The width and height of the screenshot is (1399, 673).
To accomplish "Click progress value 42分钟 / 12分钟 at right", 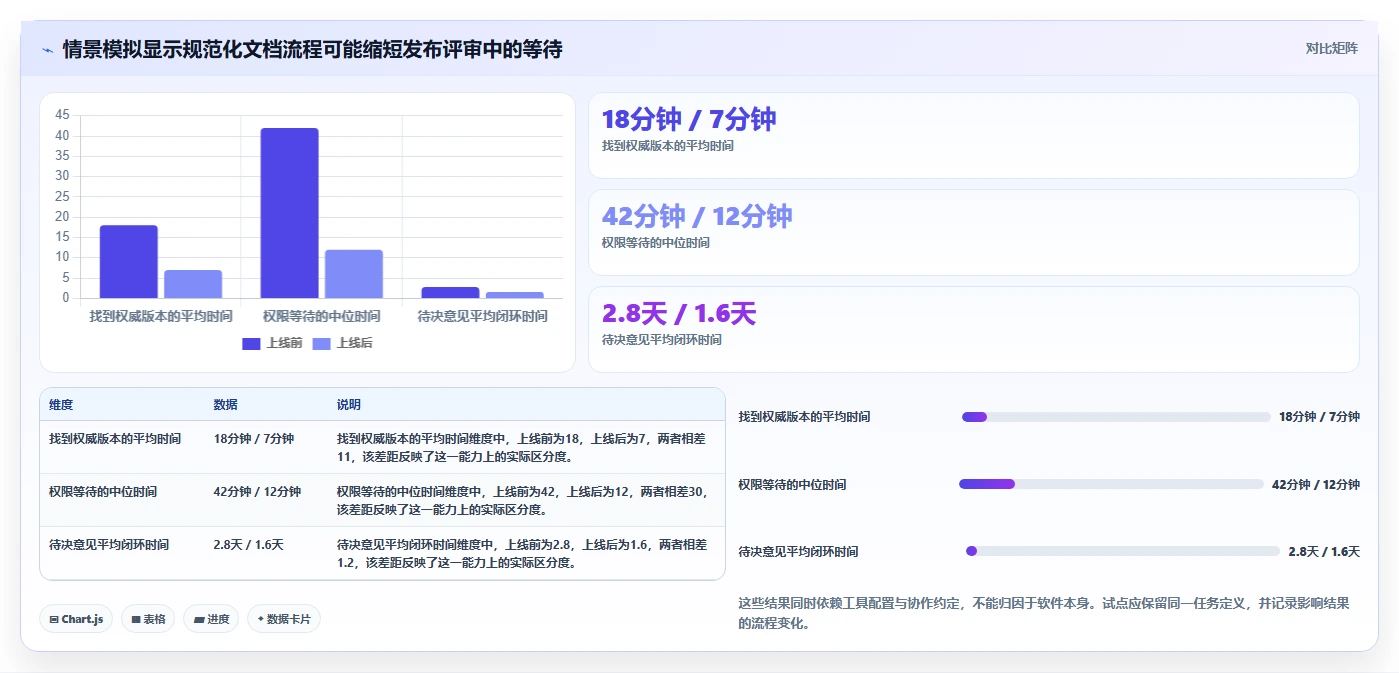I will click(1315, 485).
